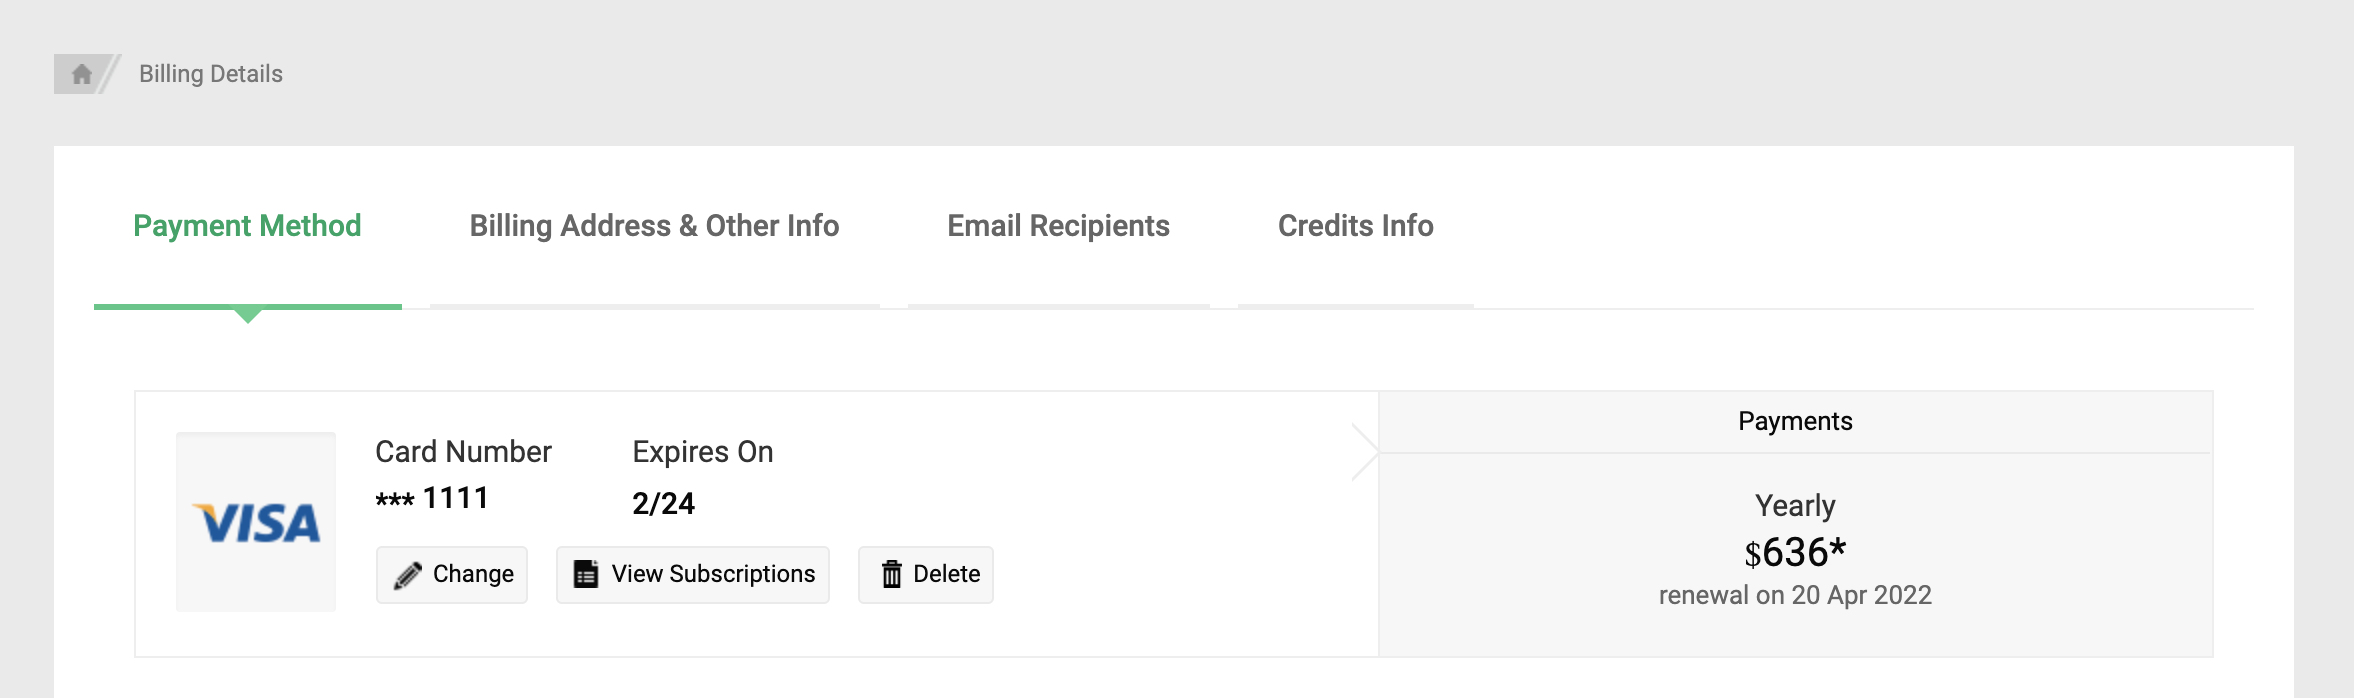Click the $636 yearly amount
Image resolution: width=2354 pixels, height=698 pixels.
[1795, 552]
